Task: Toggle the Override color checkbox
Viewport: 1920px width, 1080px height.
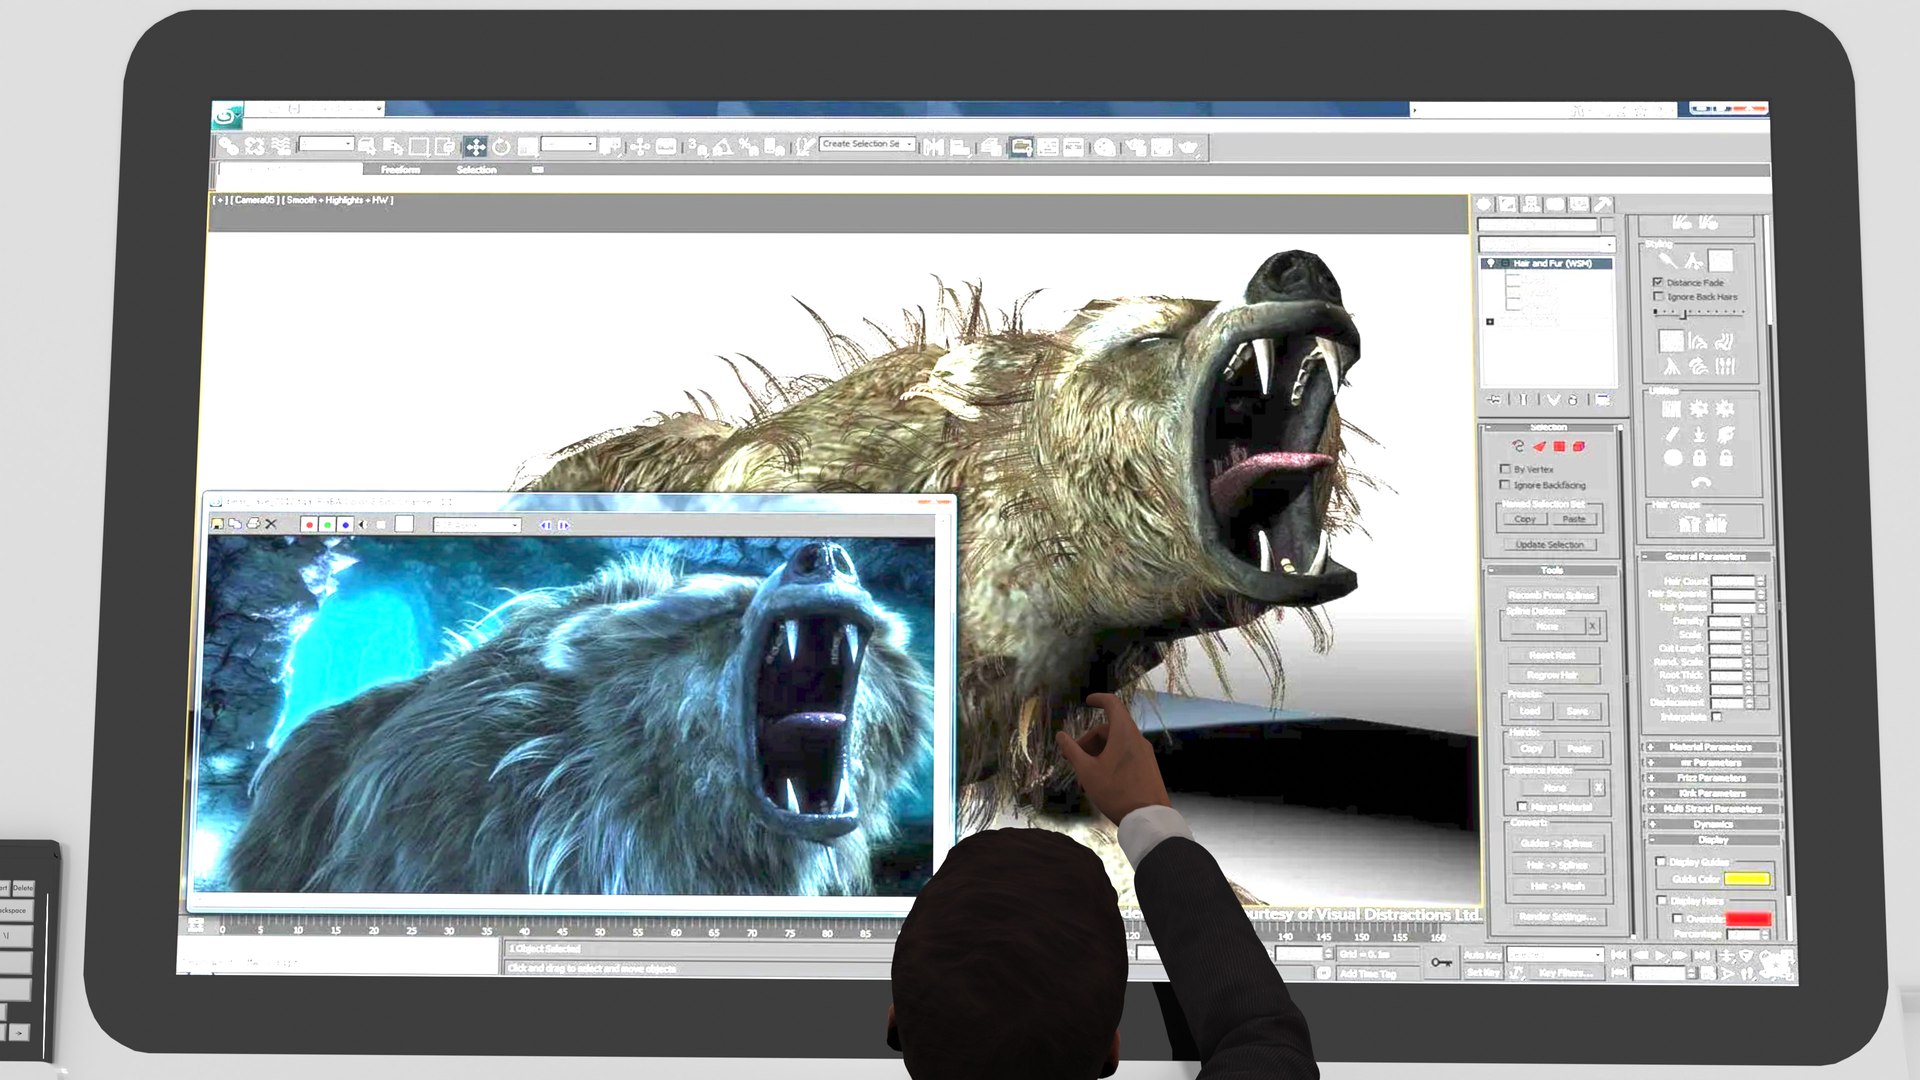Action: point(1679,919)
